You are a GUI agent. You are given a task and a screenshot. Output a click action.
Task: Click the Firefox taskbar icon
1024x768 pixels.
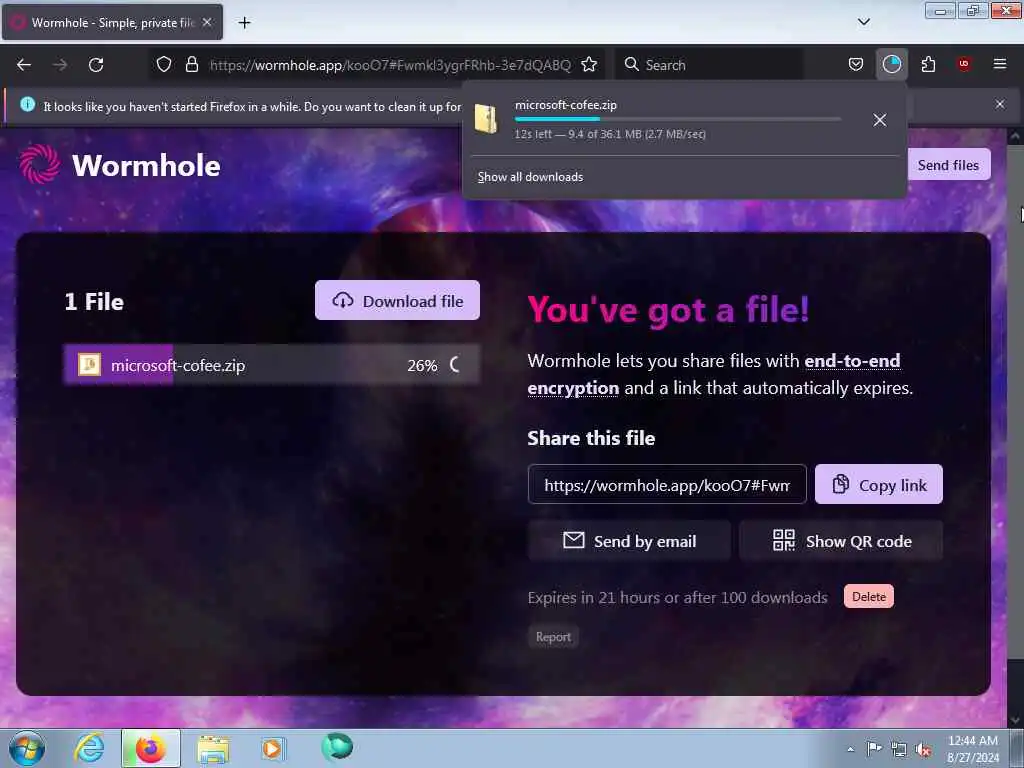point(150,748)
